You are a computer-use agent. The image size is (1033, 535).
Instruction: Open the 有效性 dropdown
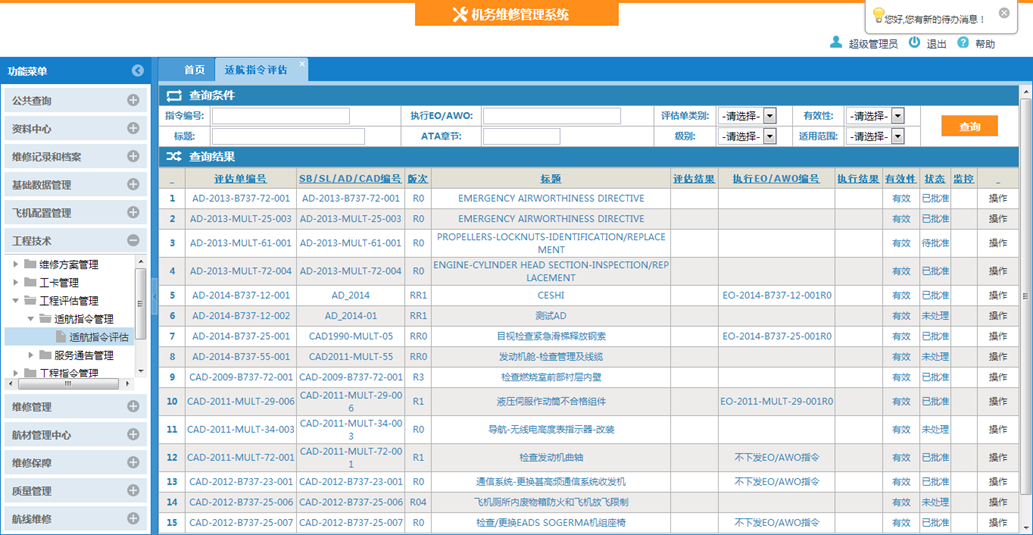pyautogui.click(x=897, y=116)
